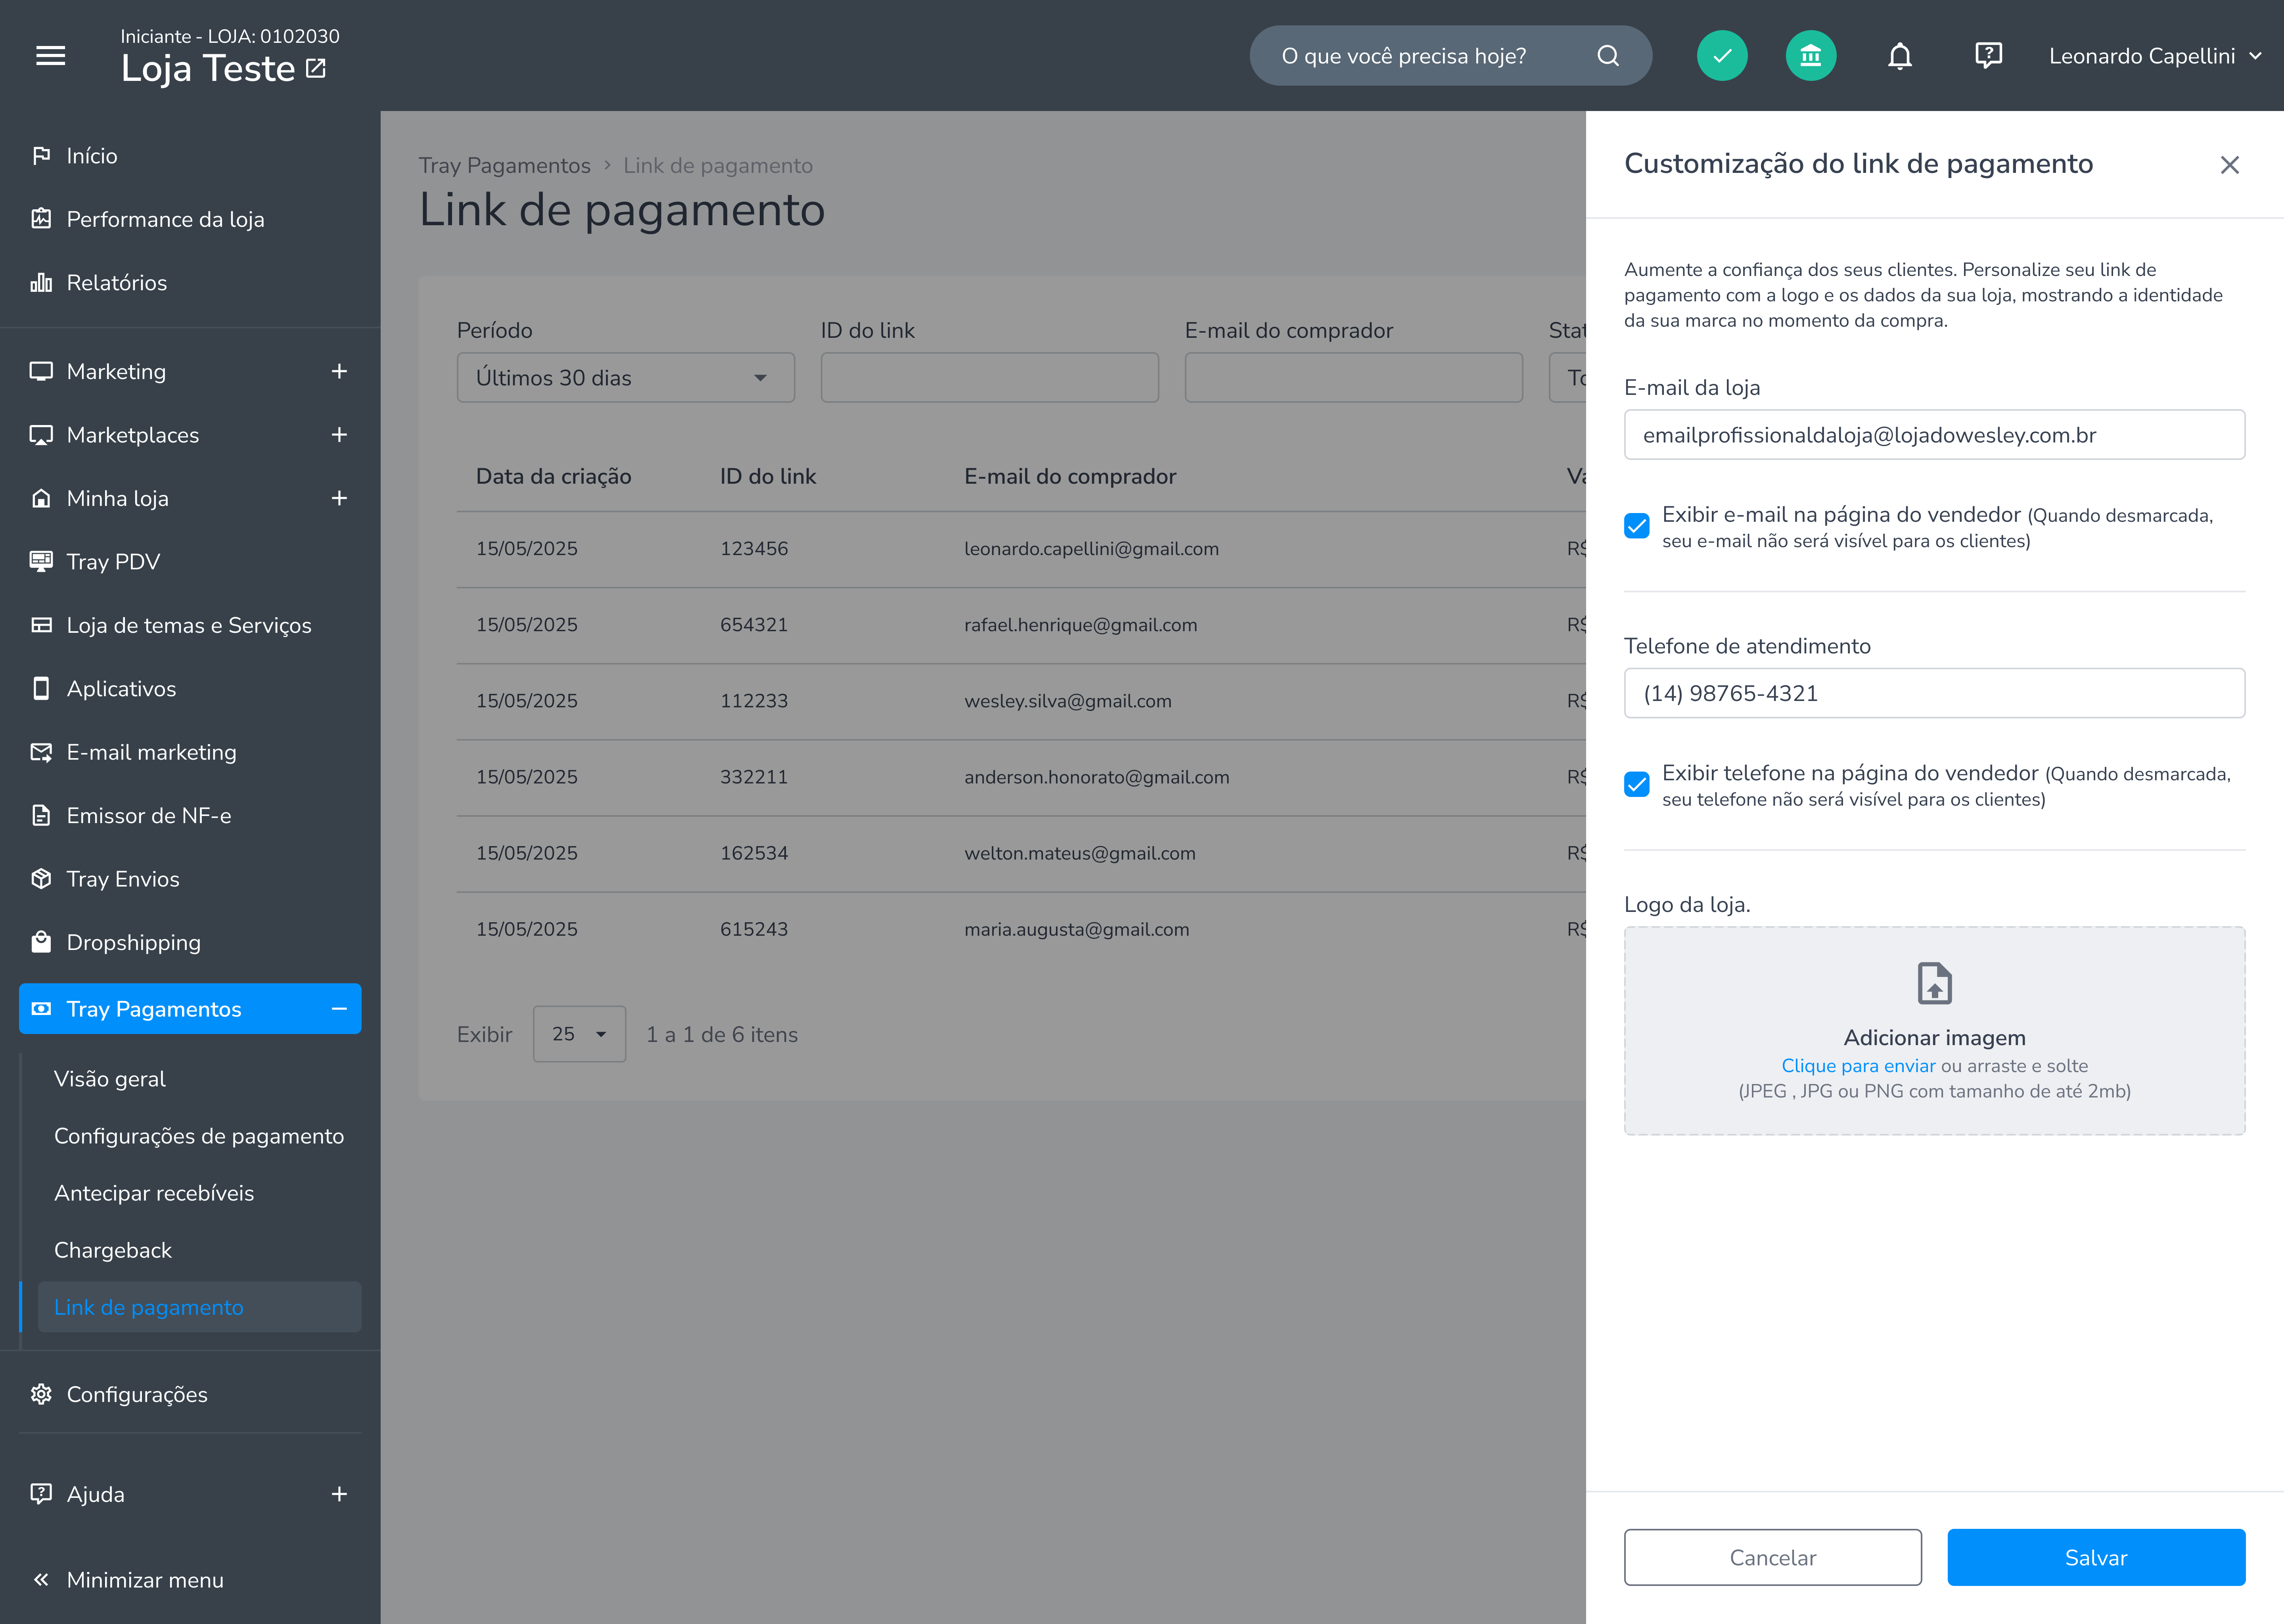Click wesley.silva@gmail.com cell
This screenshot has width=2284, height=1624.
[x=1067, y=701]
